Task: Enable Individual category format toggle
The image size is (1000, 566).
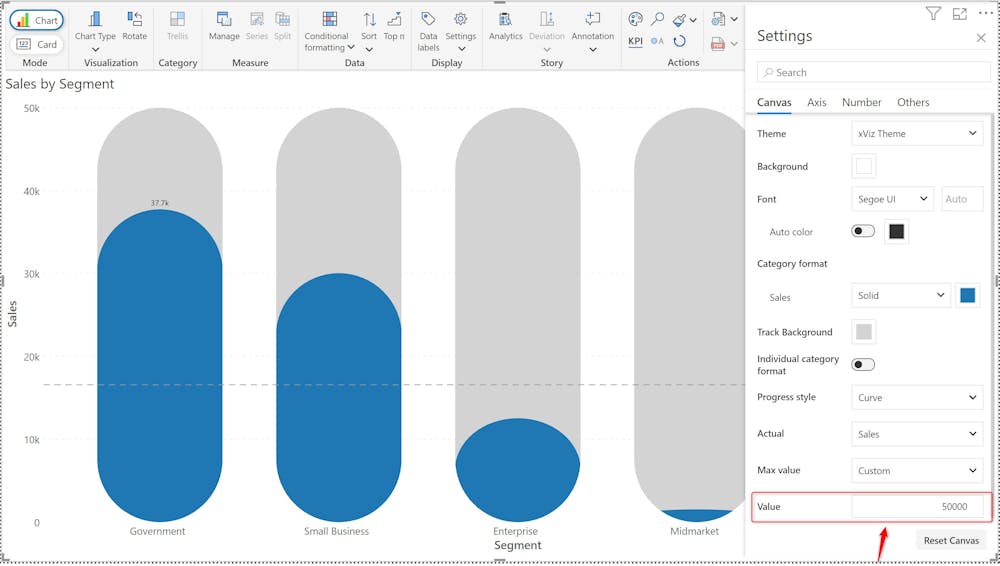Action: [863, 365]
